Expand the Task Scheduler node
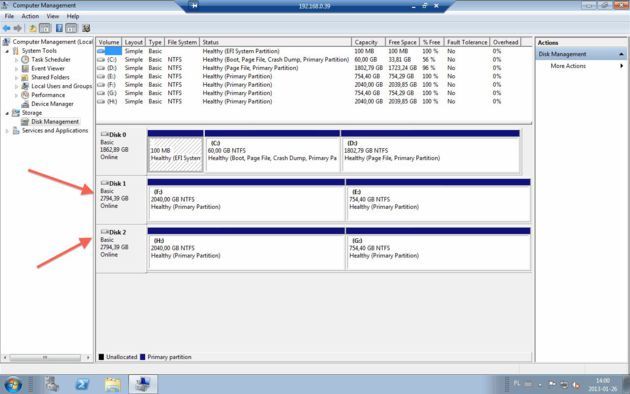 16,60
